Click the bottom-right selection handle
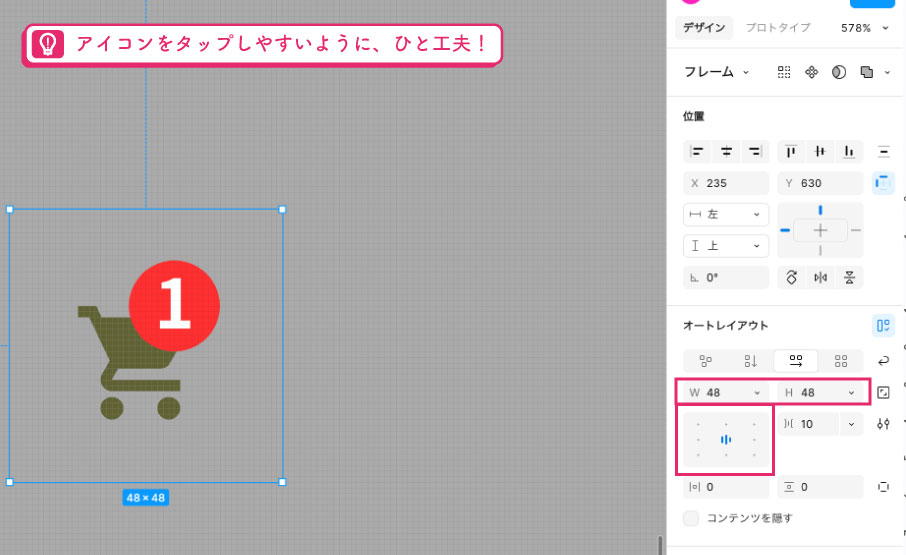The width and height of the screenshot is (906, 555). click(282, 482)
